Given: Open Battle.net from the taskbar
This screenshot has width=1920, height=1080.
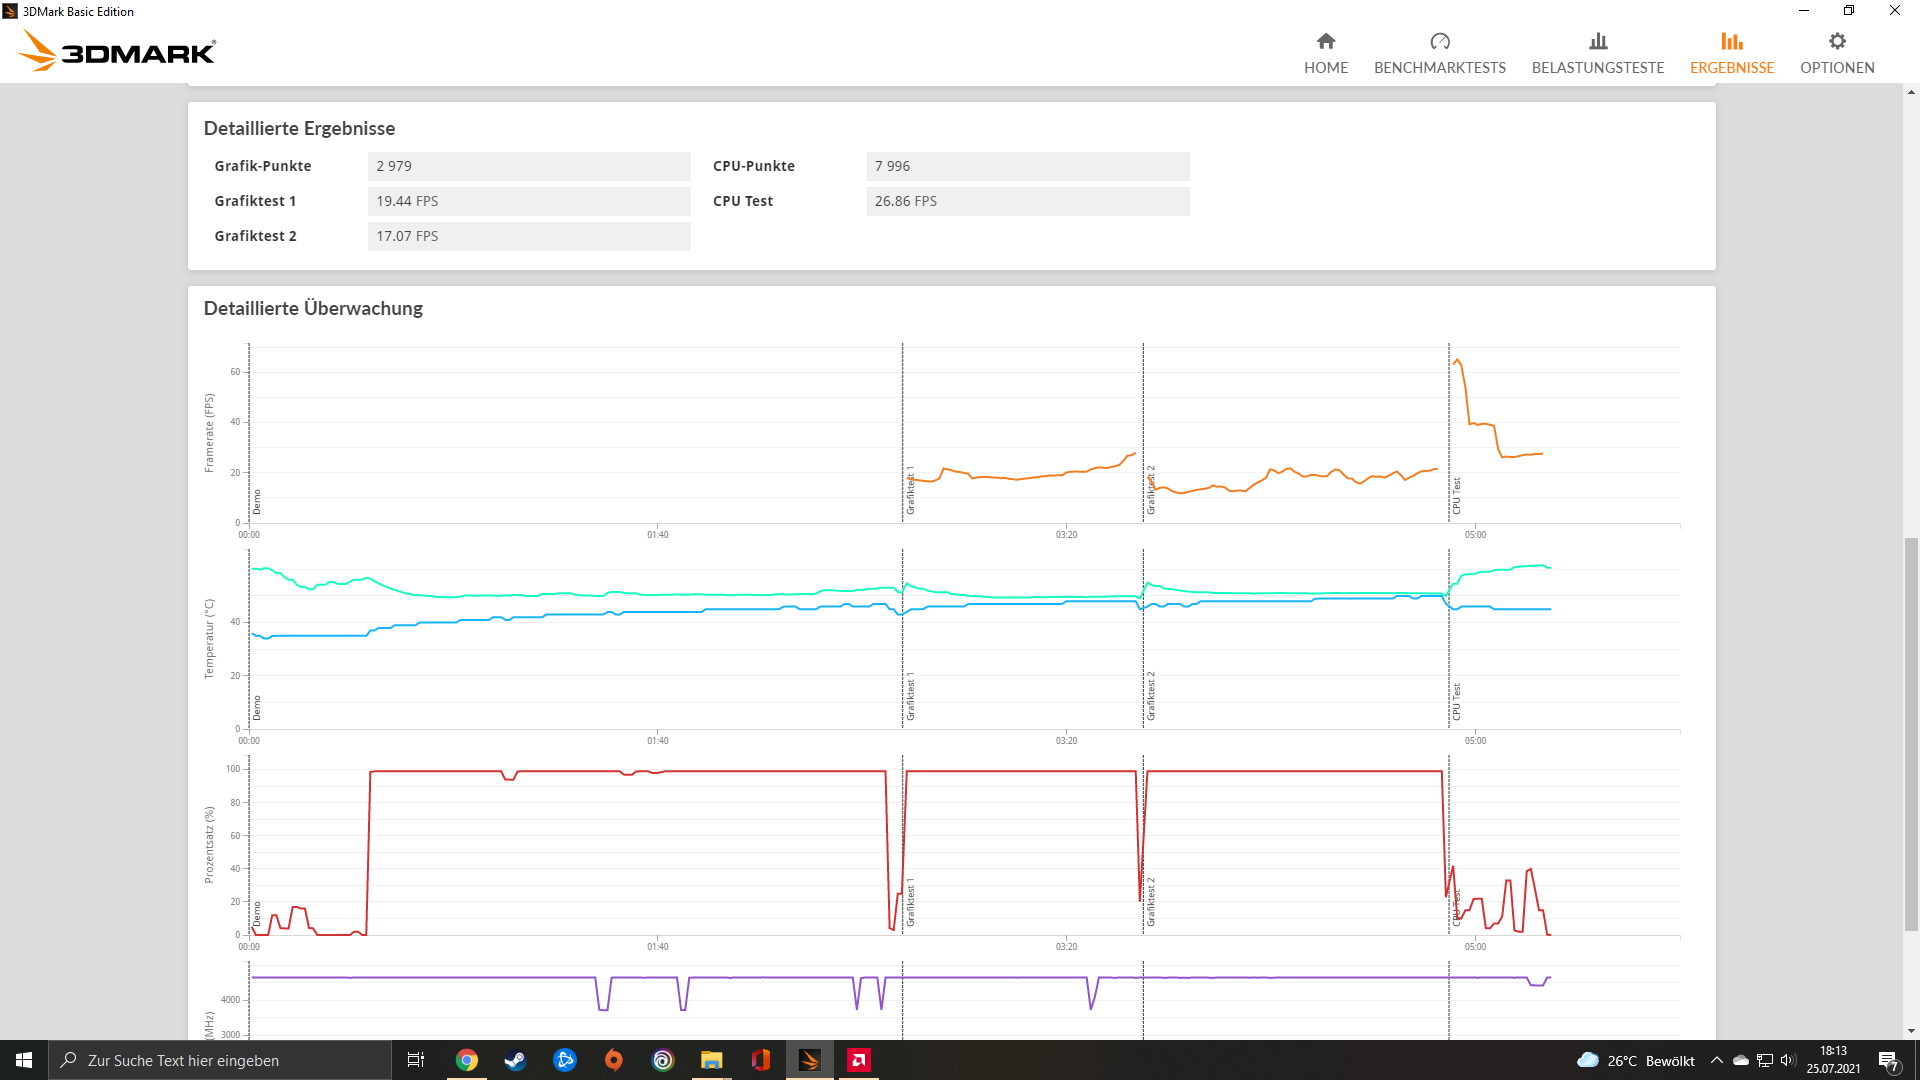Looking at the screenshot, I should (x=565, y=1060).
